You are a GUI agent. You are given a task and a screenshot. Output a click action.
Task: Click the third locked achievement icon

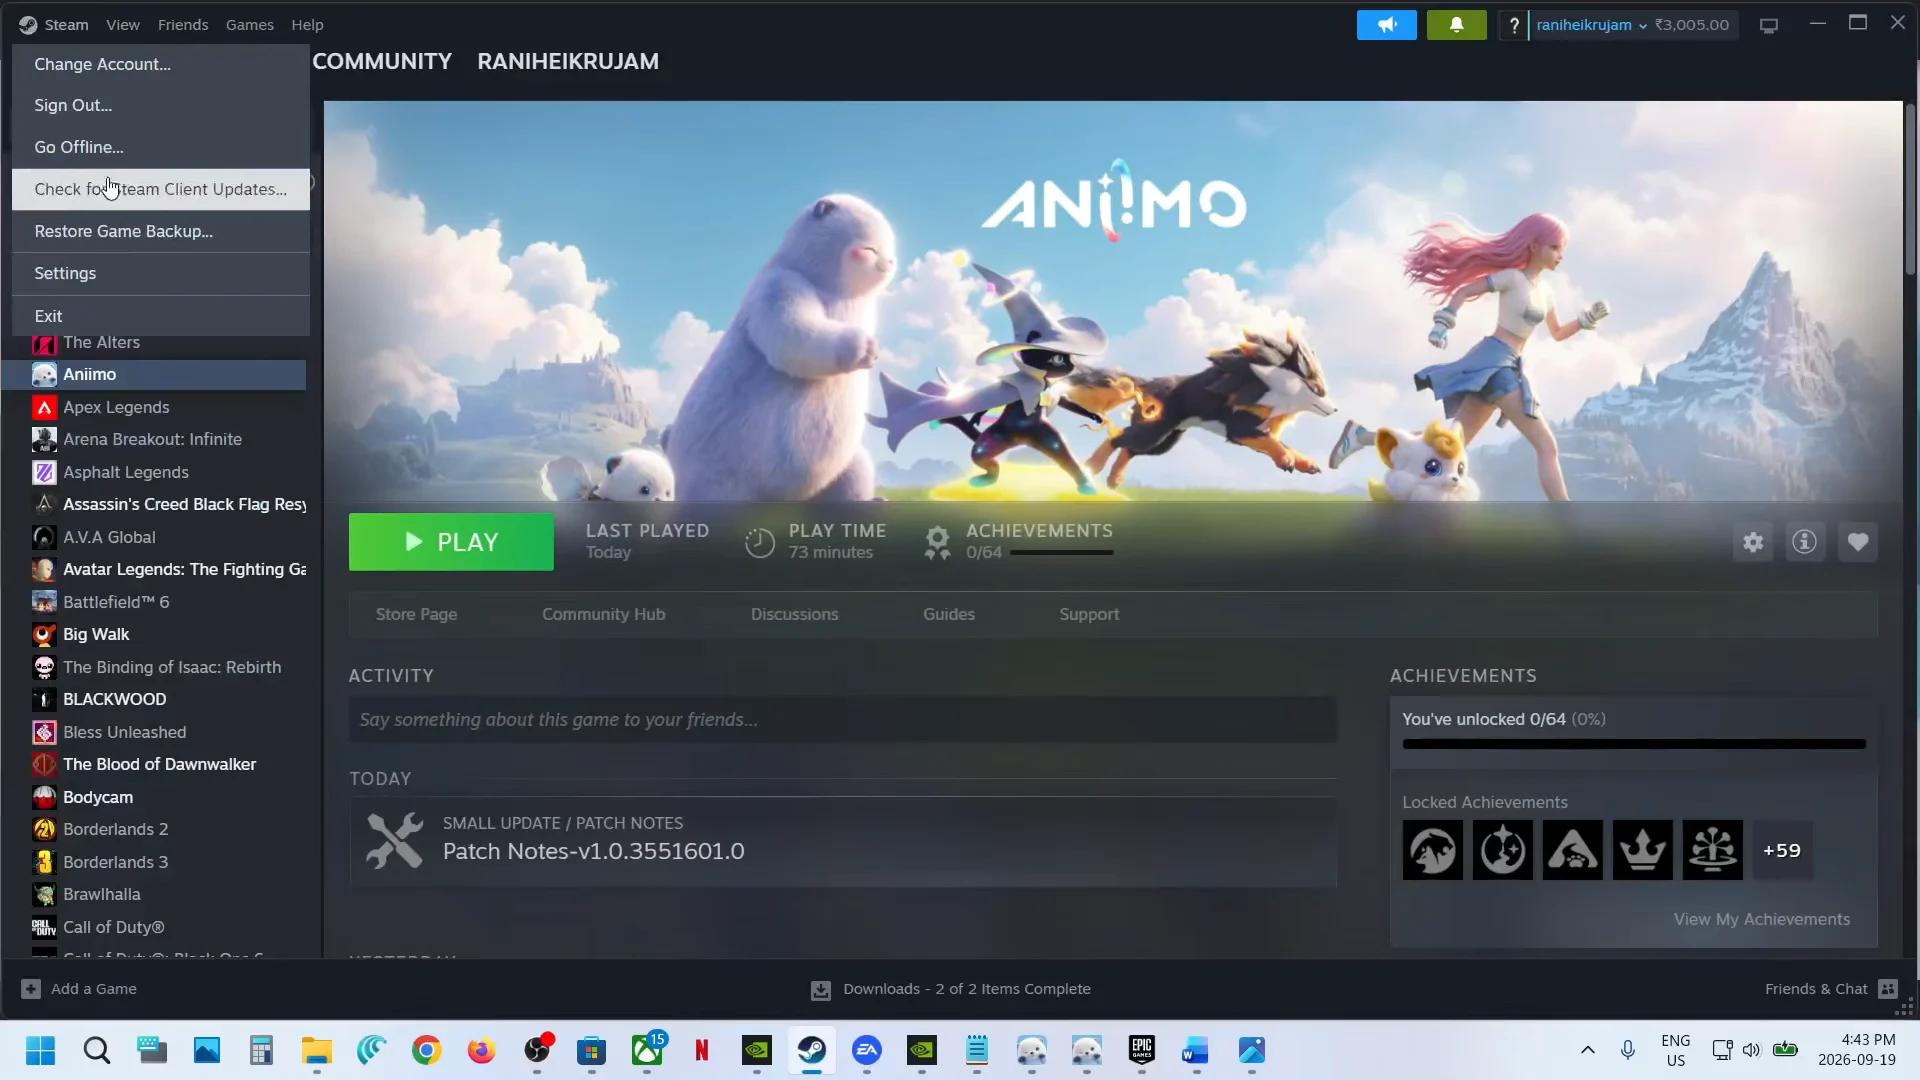(1572, 850)
